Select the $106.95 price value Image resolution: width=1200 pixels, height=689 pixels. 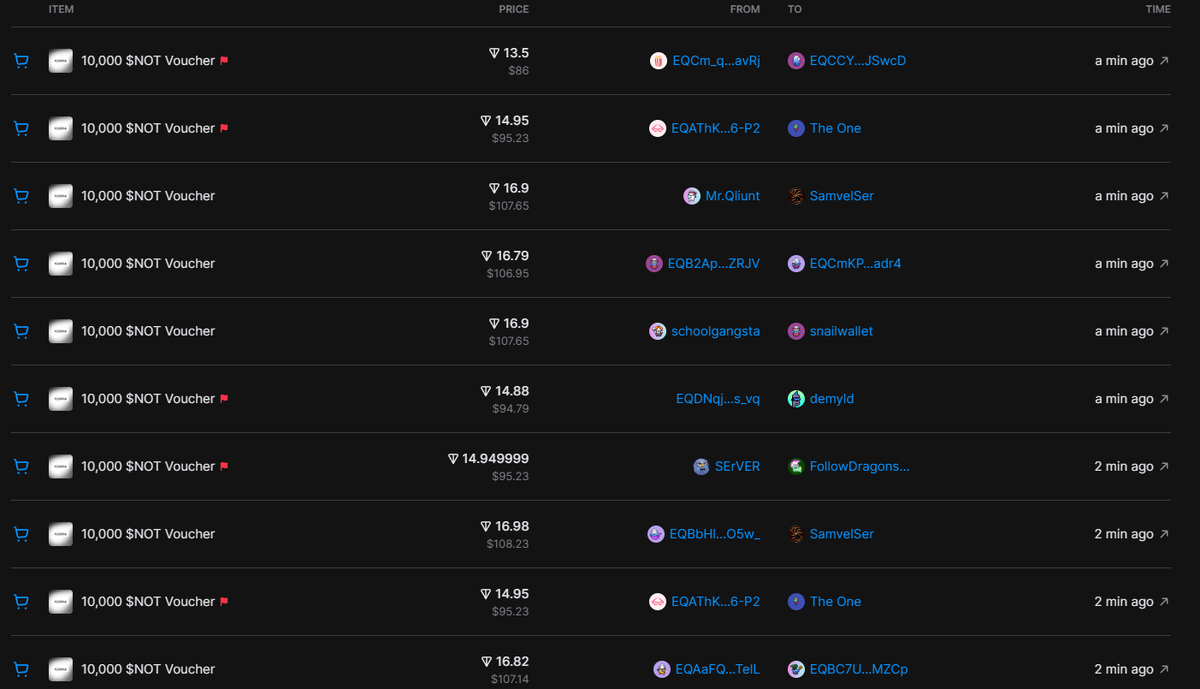508,273
